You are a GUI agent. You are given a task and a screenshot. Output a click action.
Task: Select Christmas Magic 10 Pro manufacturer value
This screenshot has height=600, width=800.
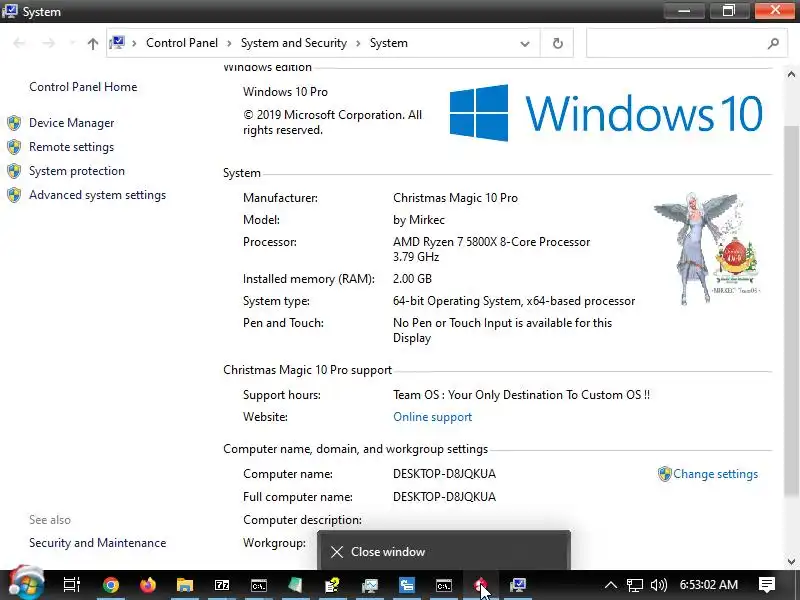tap(455, 198)
